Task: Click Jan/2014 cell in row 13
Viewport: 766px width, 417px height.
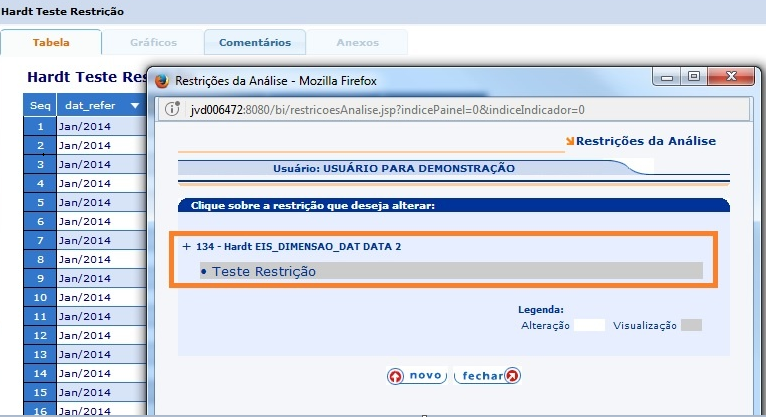Action: click(x=102, y=355)
